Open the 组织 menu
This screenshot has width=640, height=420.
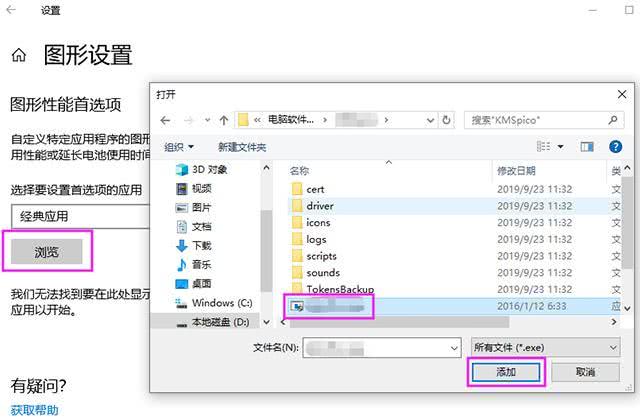tap(179, 147)
